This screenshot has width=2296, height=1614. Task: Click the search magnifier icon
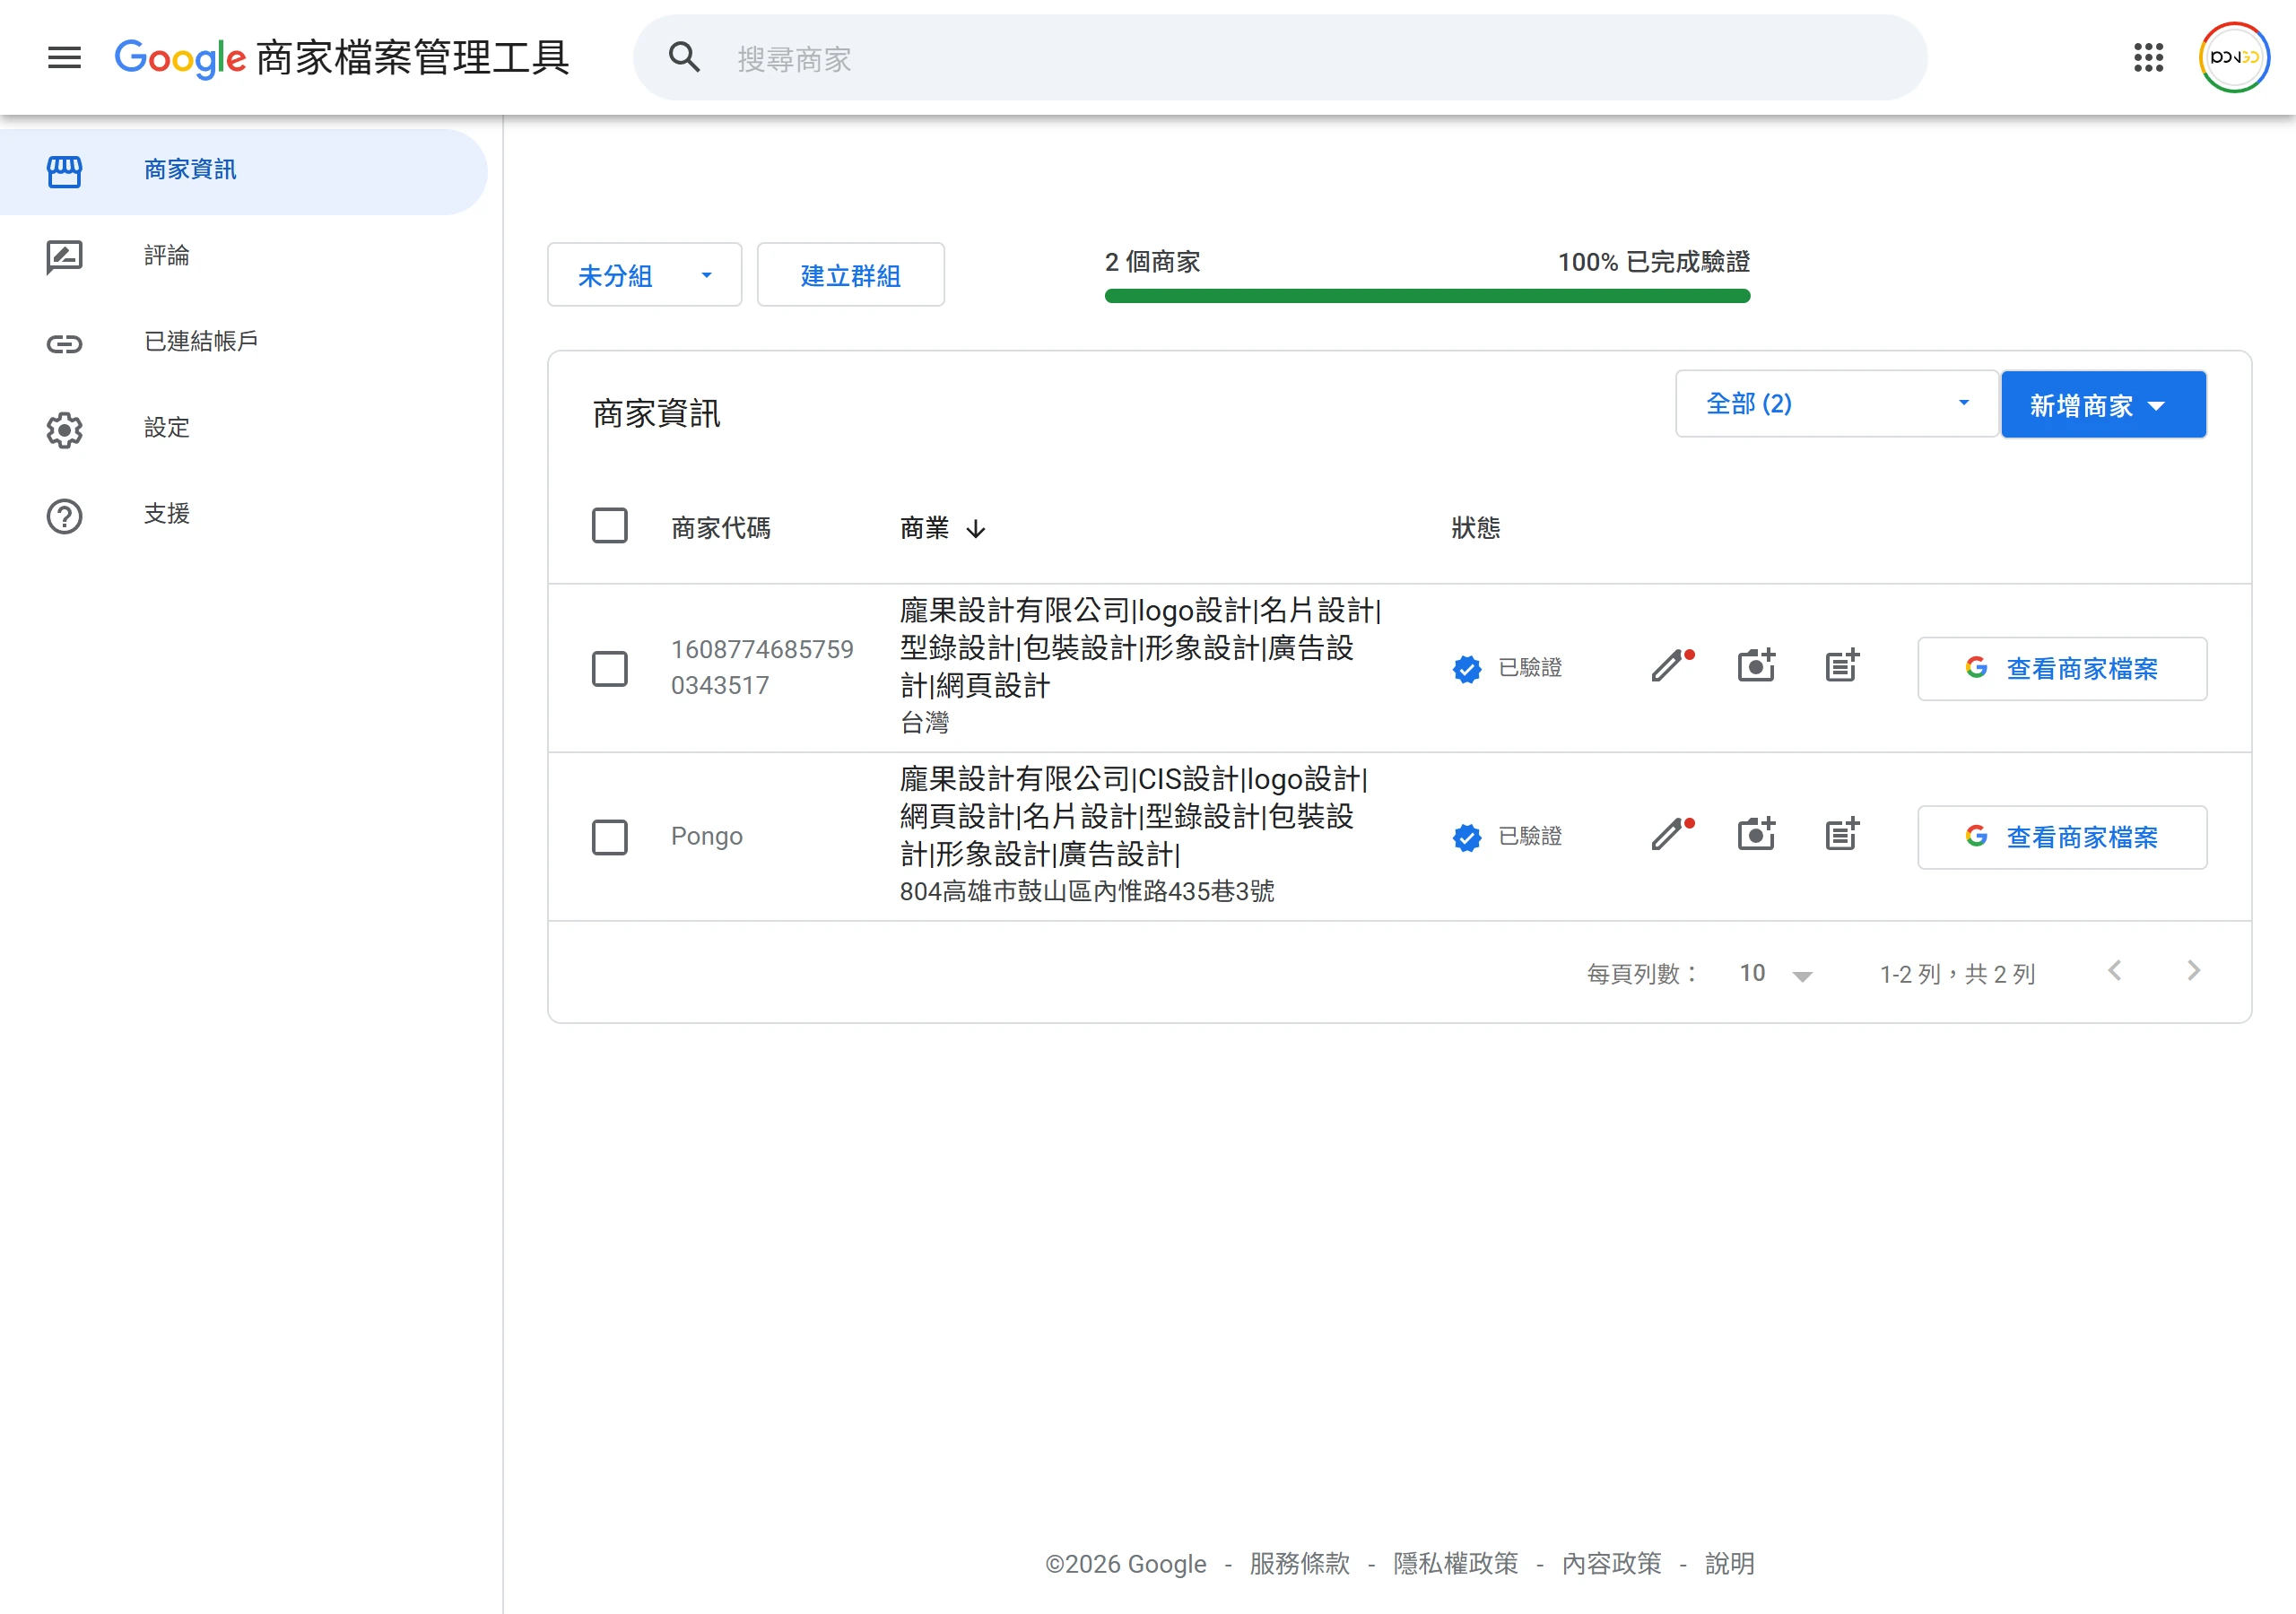click(x=684, y=58)
